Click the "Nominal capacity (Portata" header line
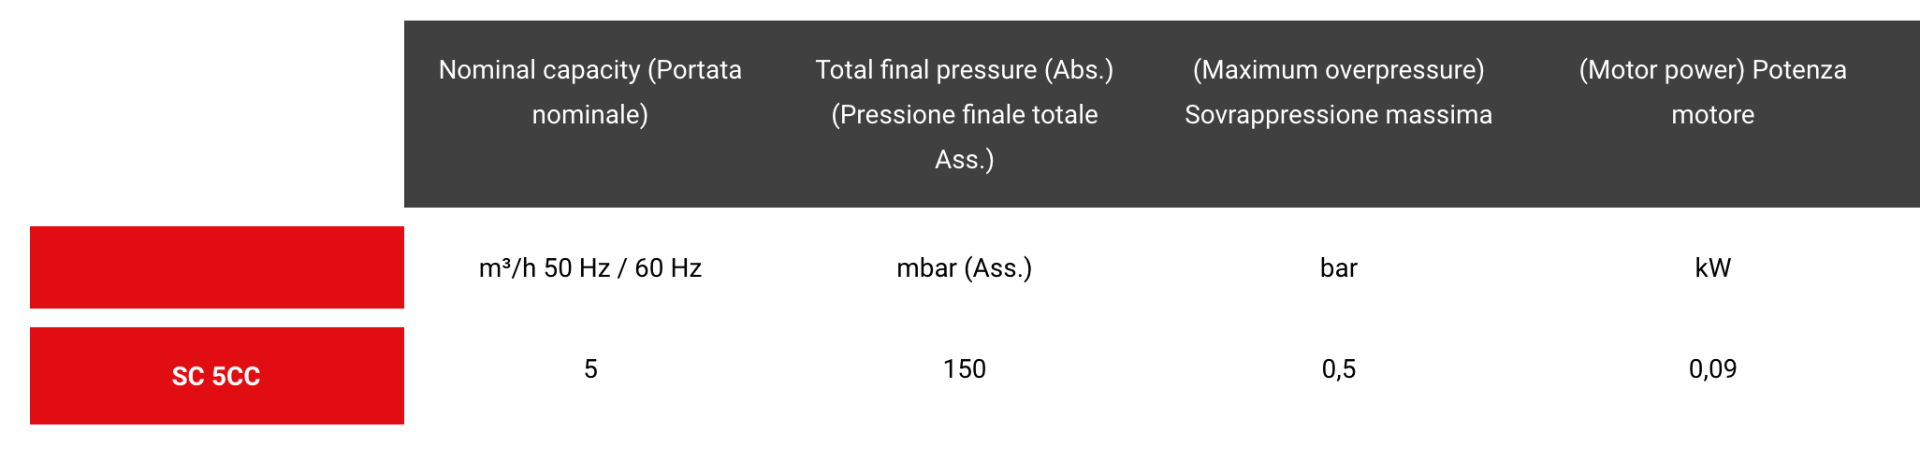This screenshot has height=475, width=1920. point(590,70)
